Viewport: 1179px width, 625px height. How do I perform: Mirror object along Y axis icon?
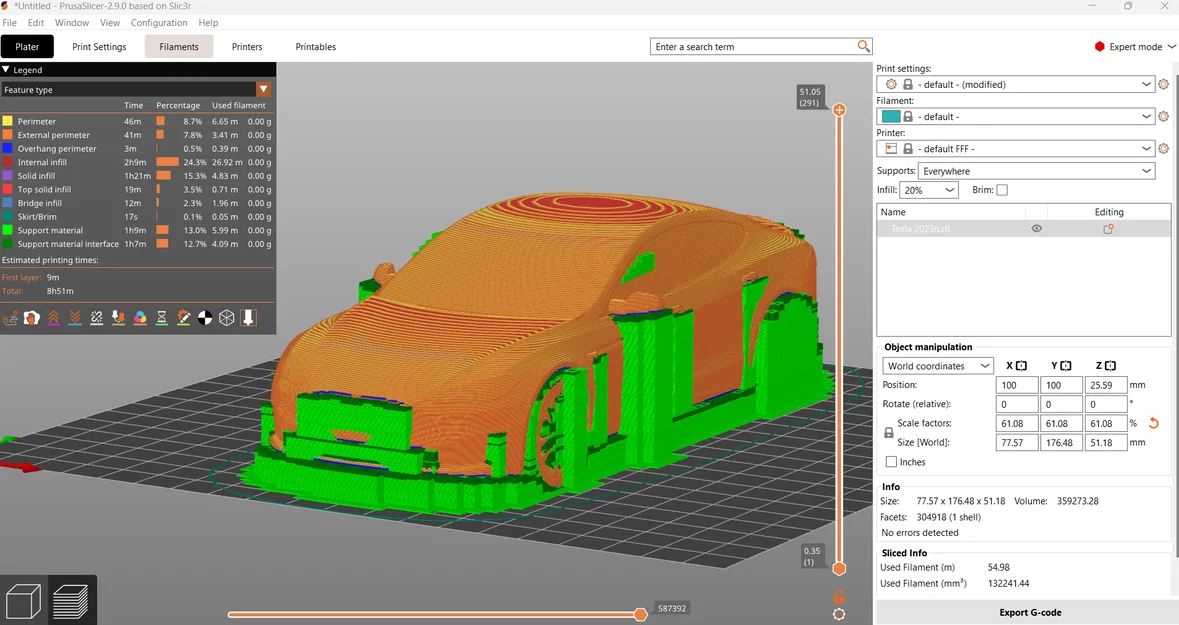point(1065,366)
